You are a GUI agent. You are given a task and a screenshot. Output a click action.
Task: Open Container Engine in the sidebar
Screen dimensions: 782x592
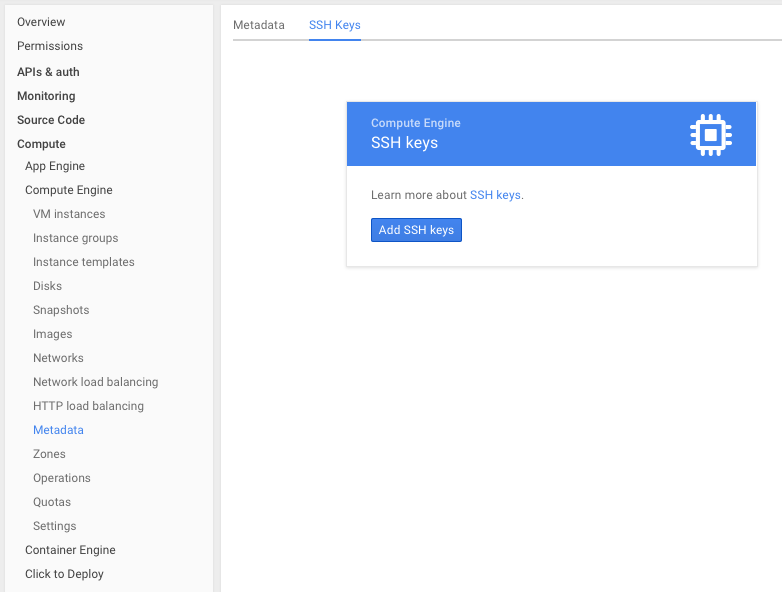point(70,550)
